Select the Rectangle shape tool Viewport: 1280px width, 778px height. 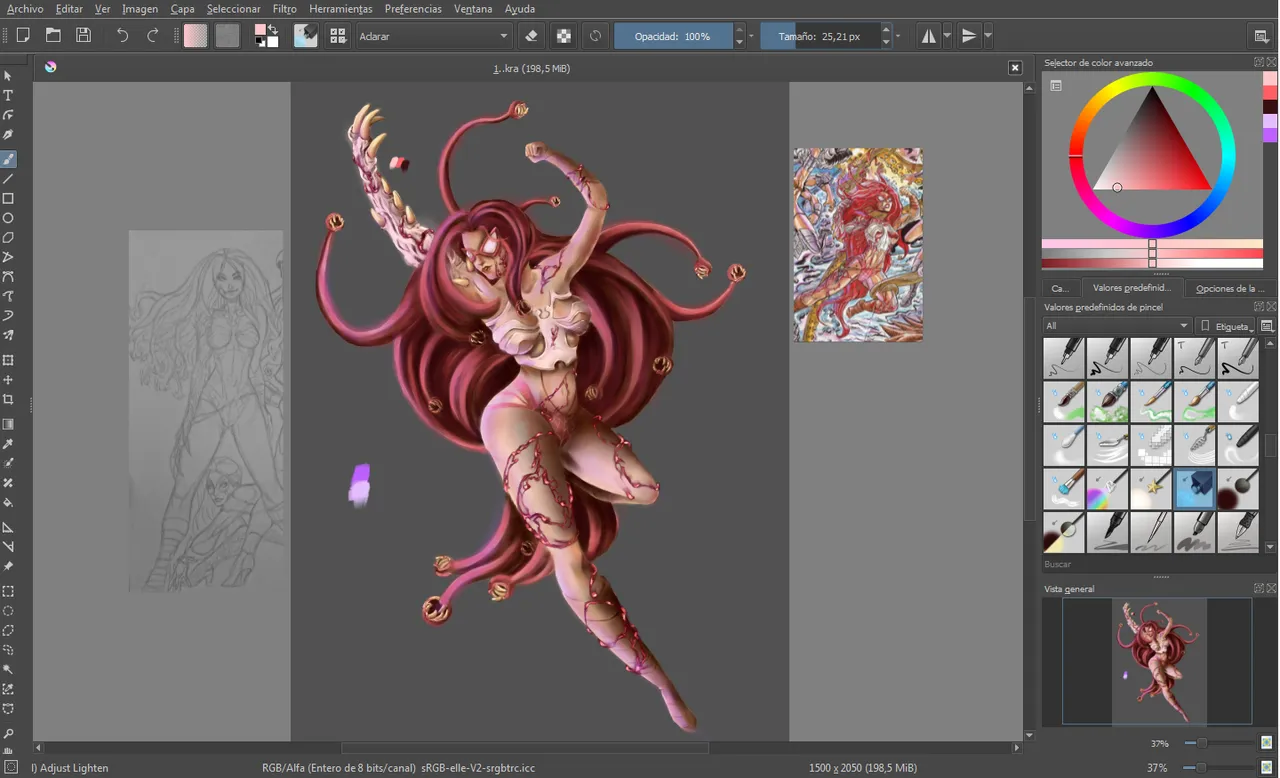[x=8, y=199]
